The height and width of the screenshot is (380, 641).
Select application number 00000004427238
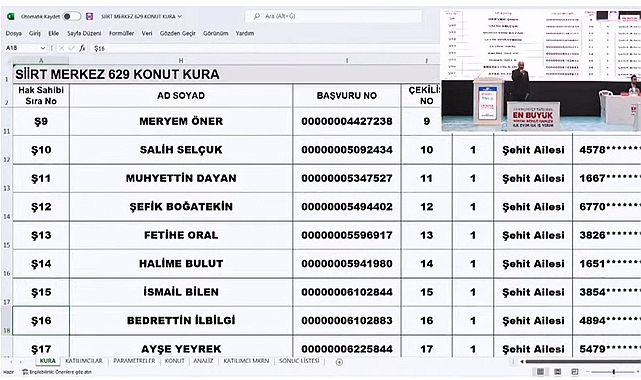[x=347, y=121]
